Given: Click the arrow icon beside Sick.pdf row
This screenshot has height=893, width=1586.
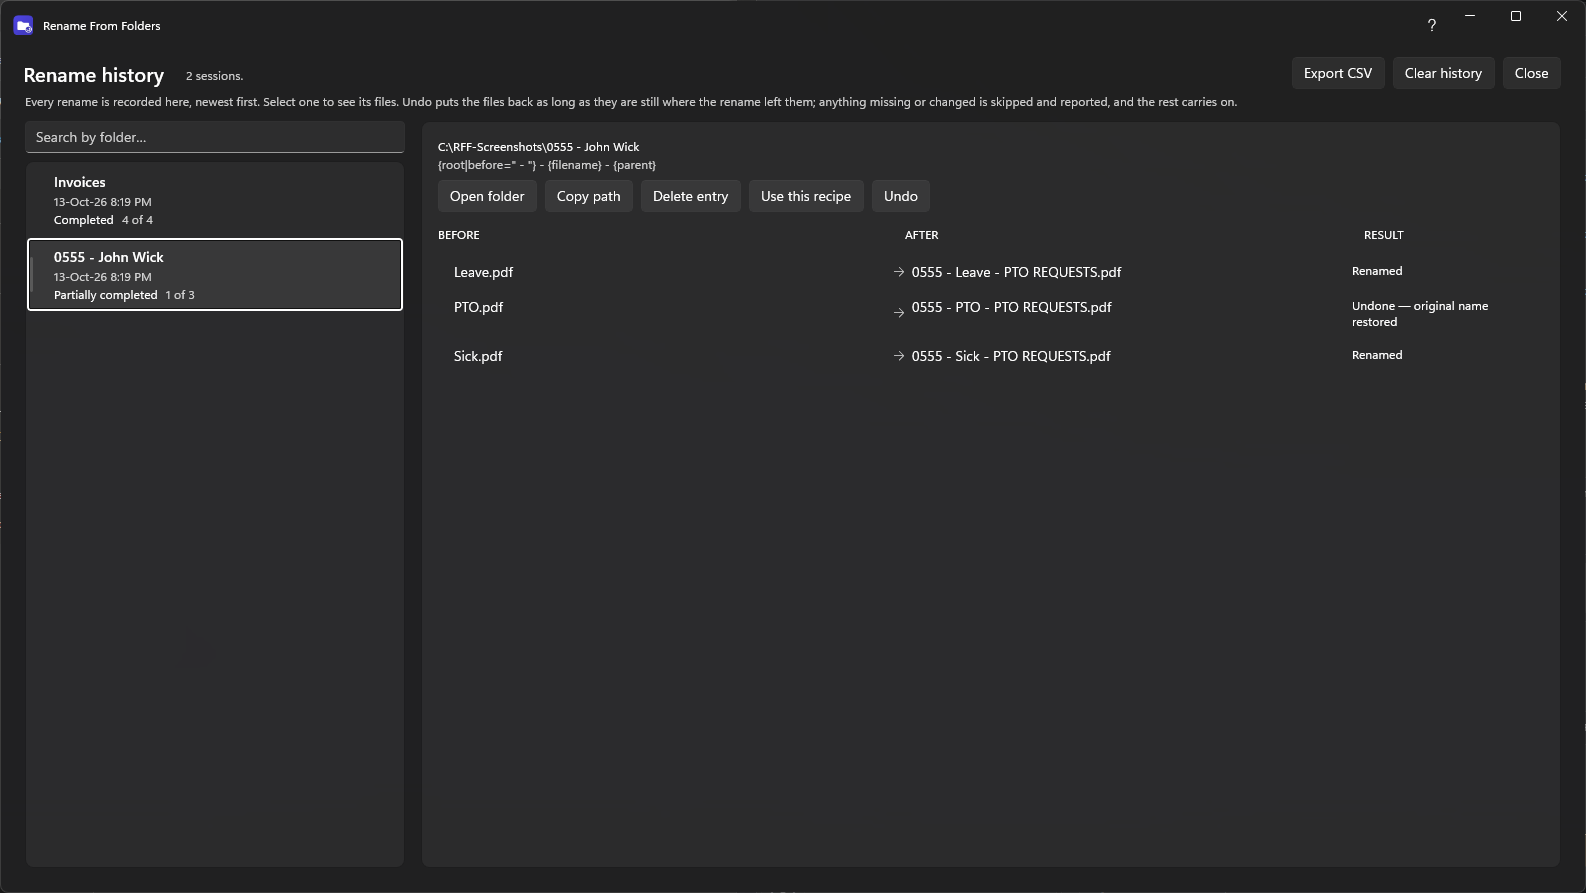Looking at the screenshot, I should (x=899, y=356).
